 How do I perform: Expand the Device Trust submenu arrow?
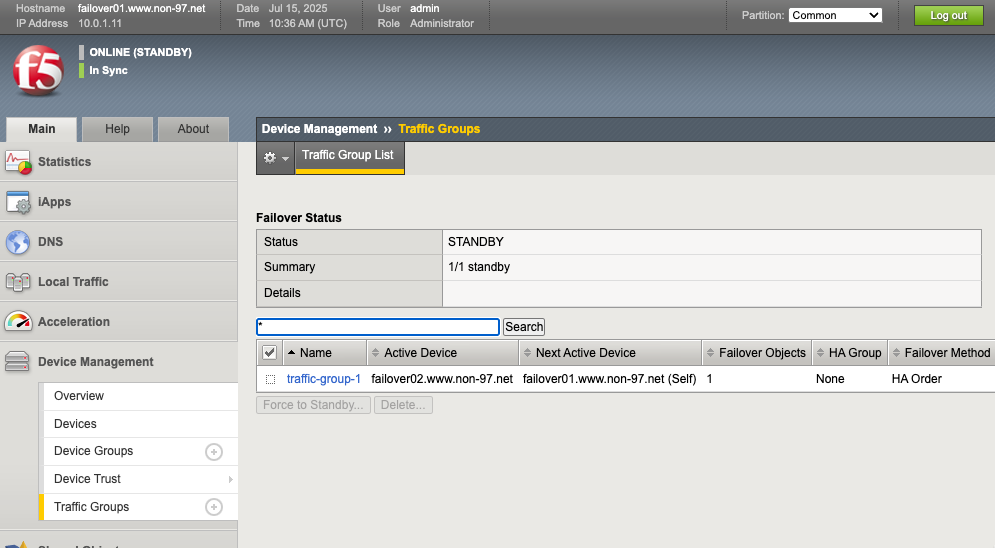click(x=230, y=480)
